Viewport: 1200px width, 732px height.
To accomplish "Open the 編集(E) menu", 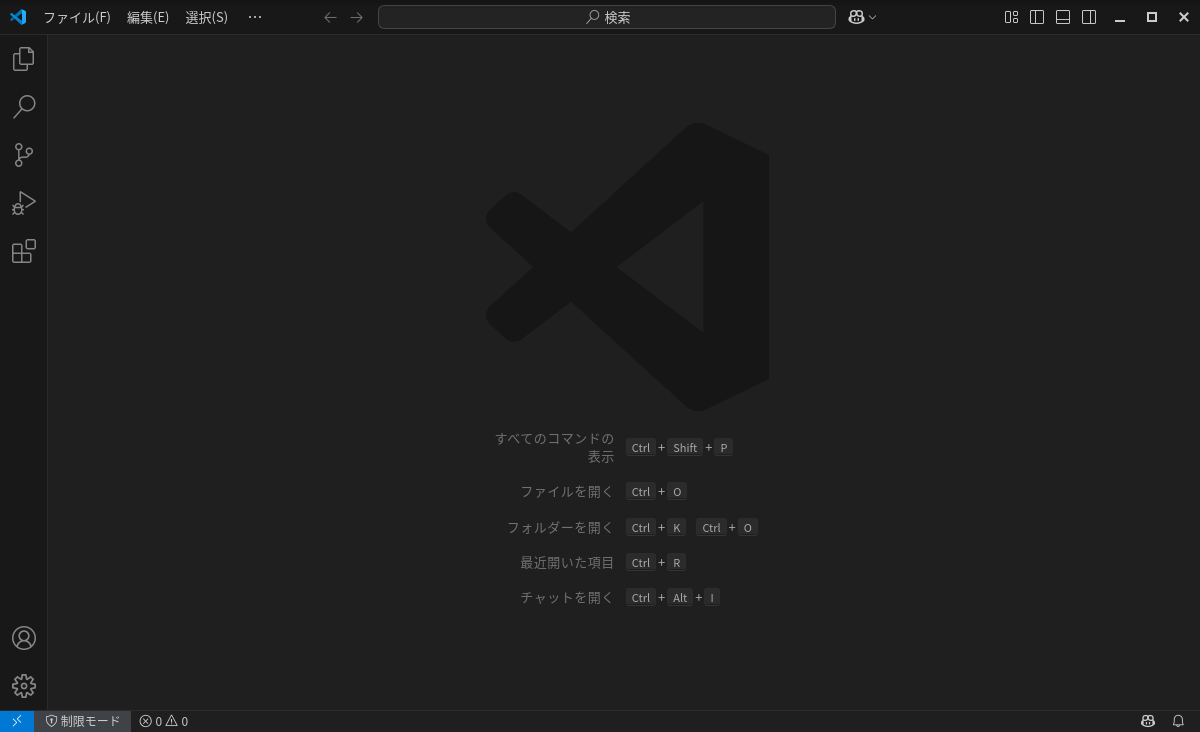I will pos(147,17).
